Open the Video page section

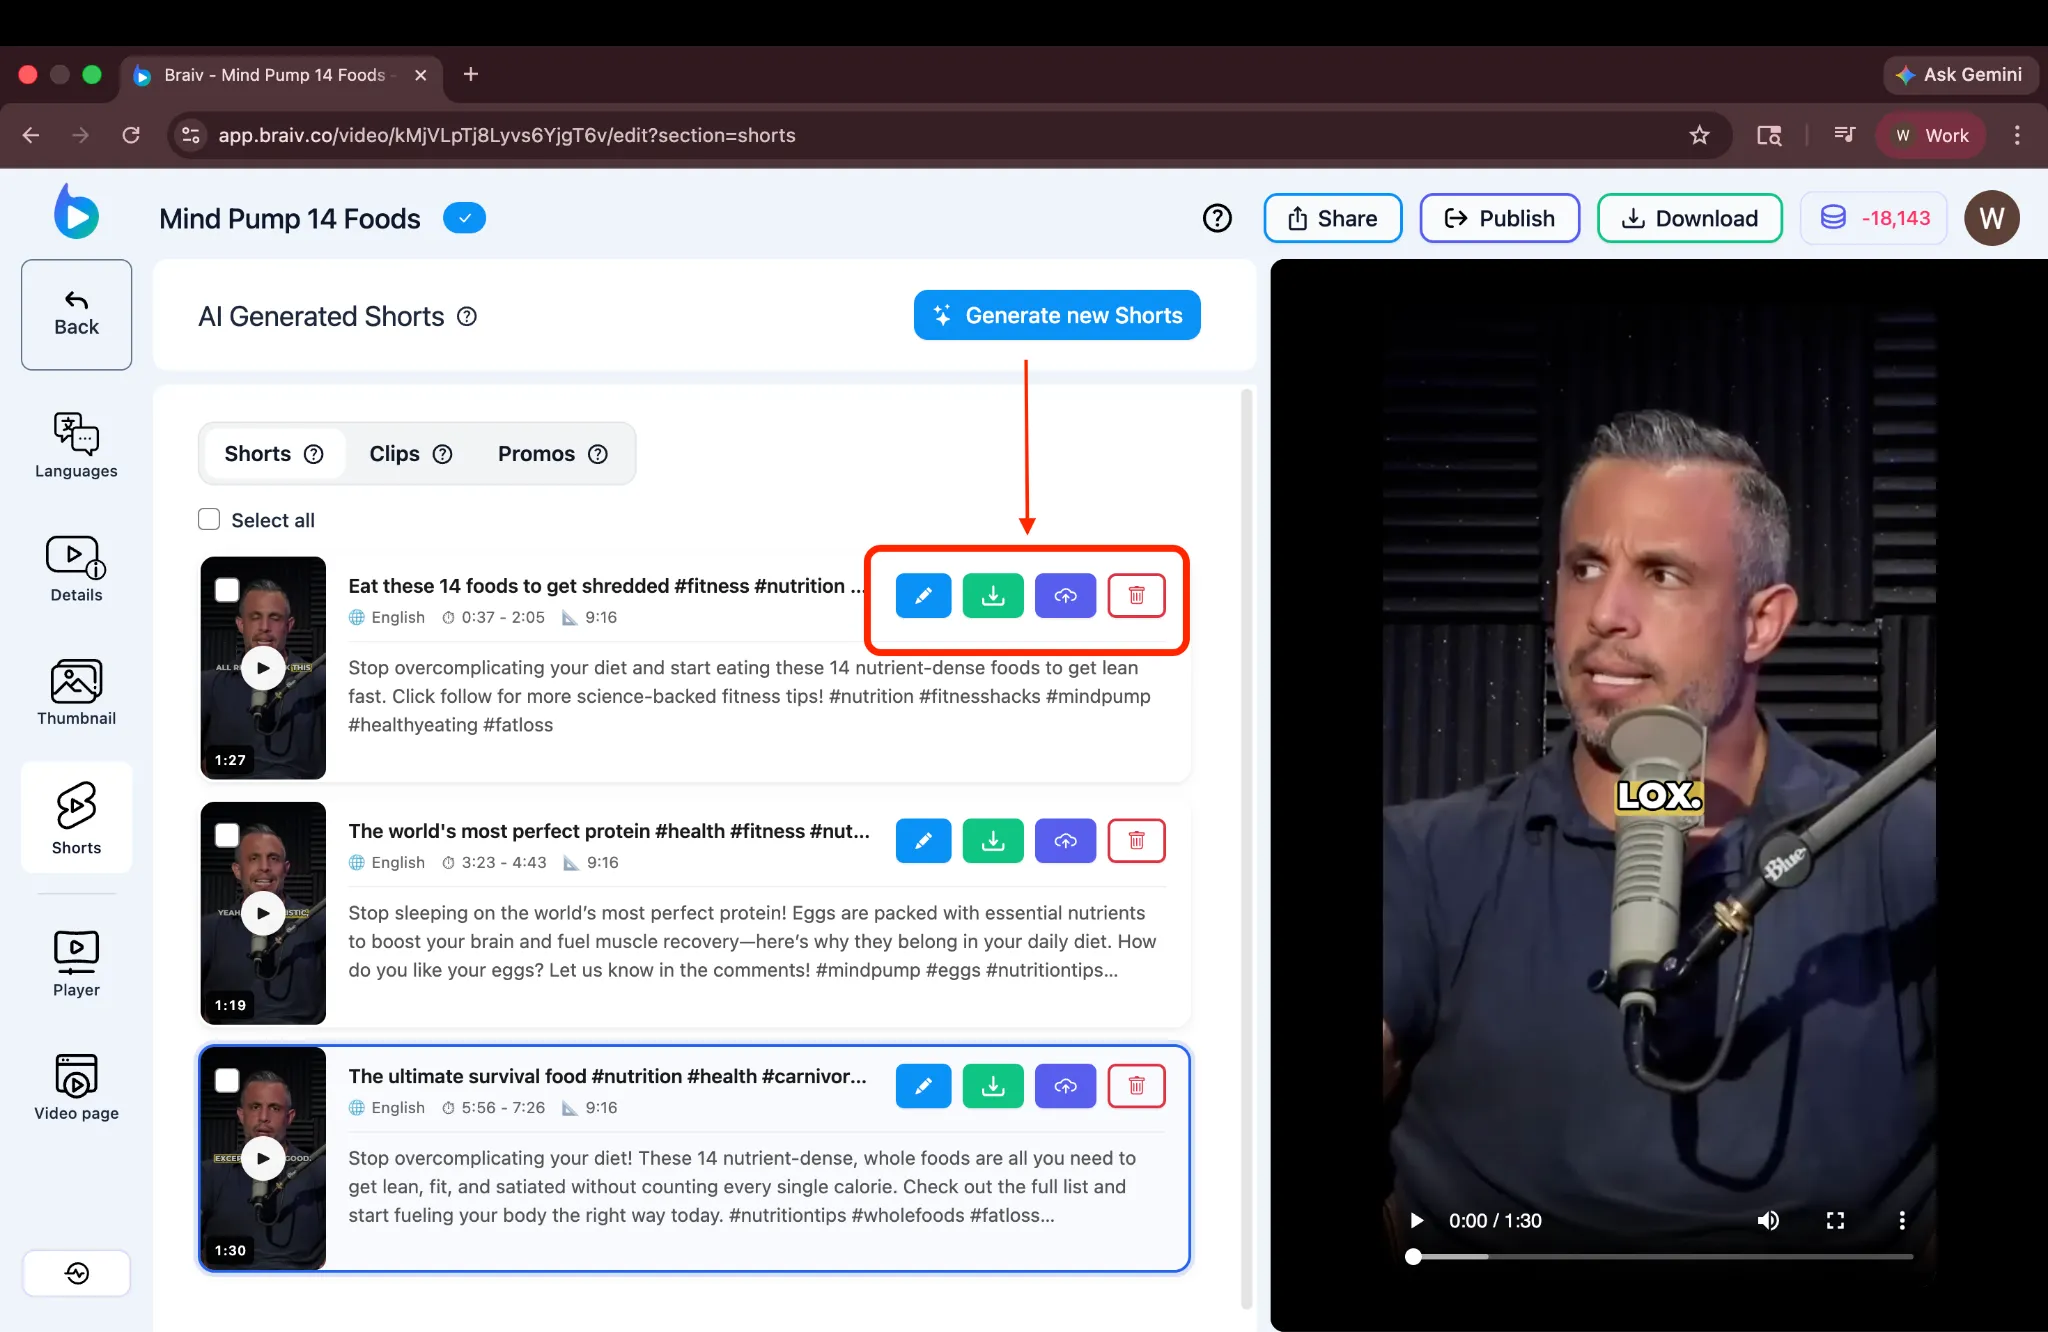click(x=76, y=1087)
